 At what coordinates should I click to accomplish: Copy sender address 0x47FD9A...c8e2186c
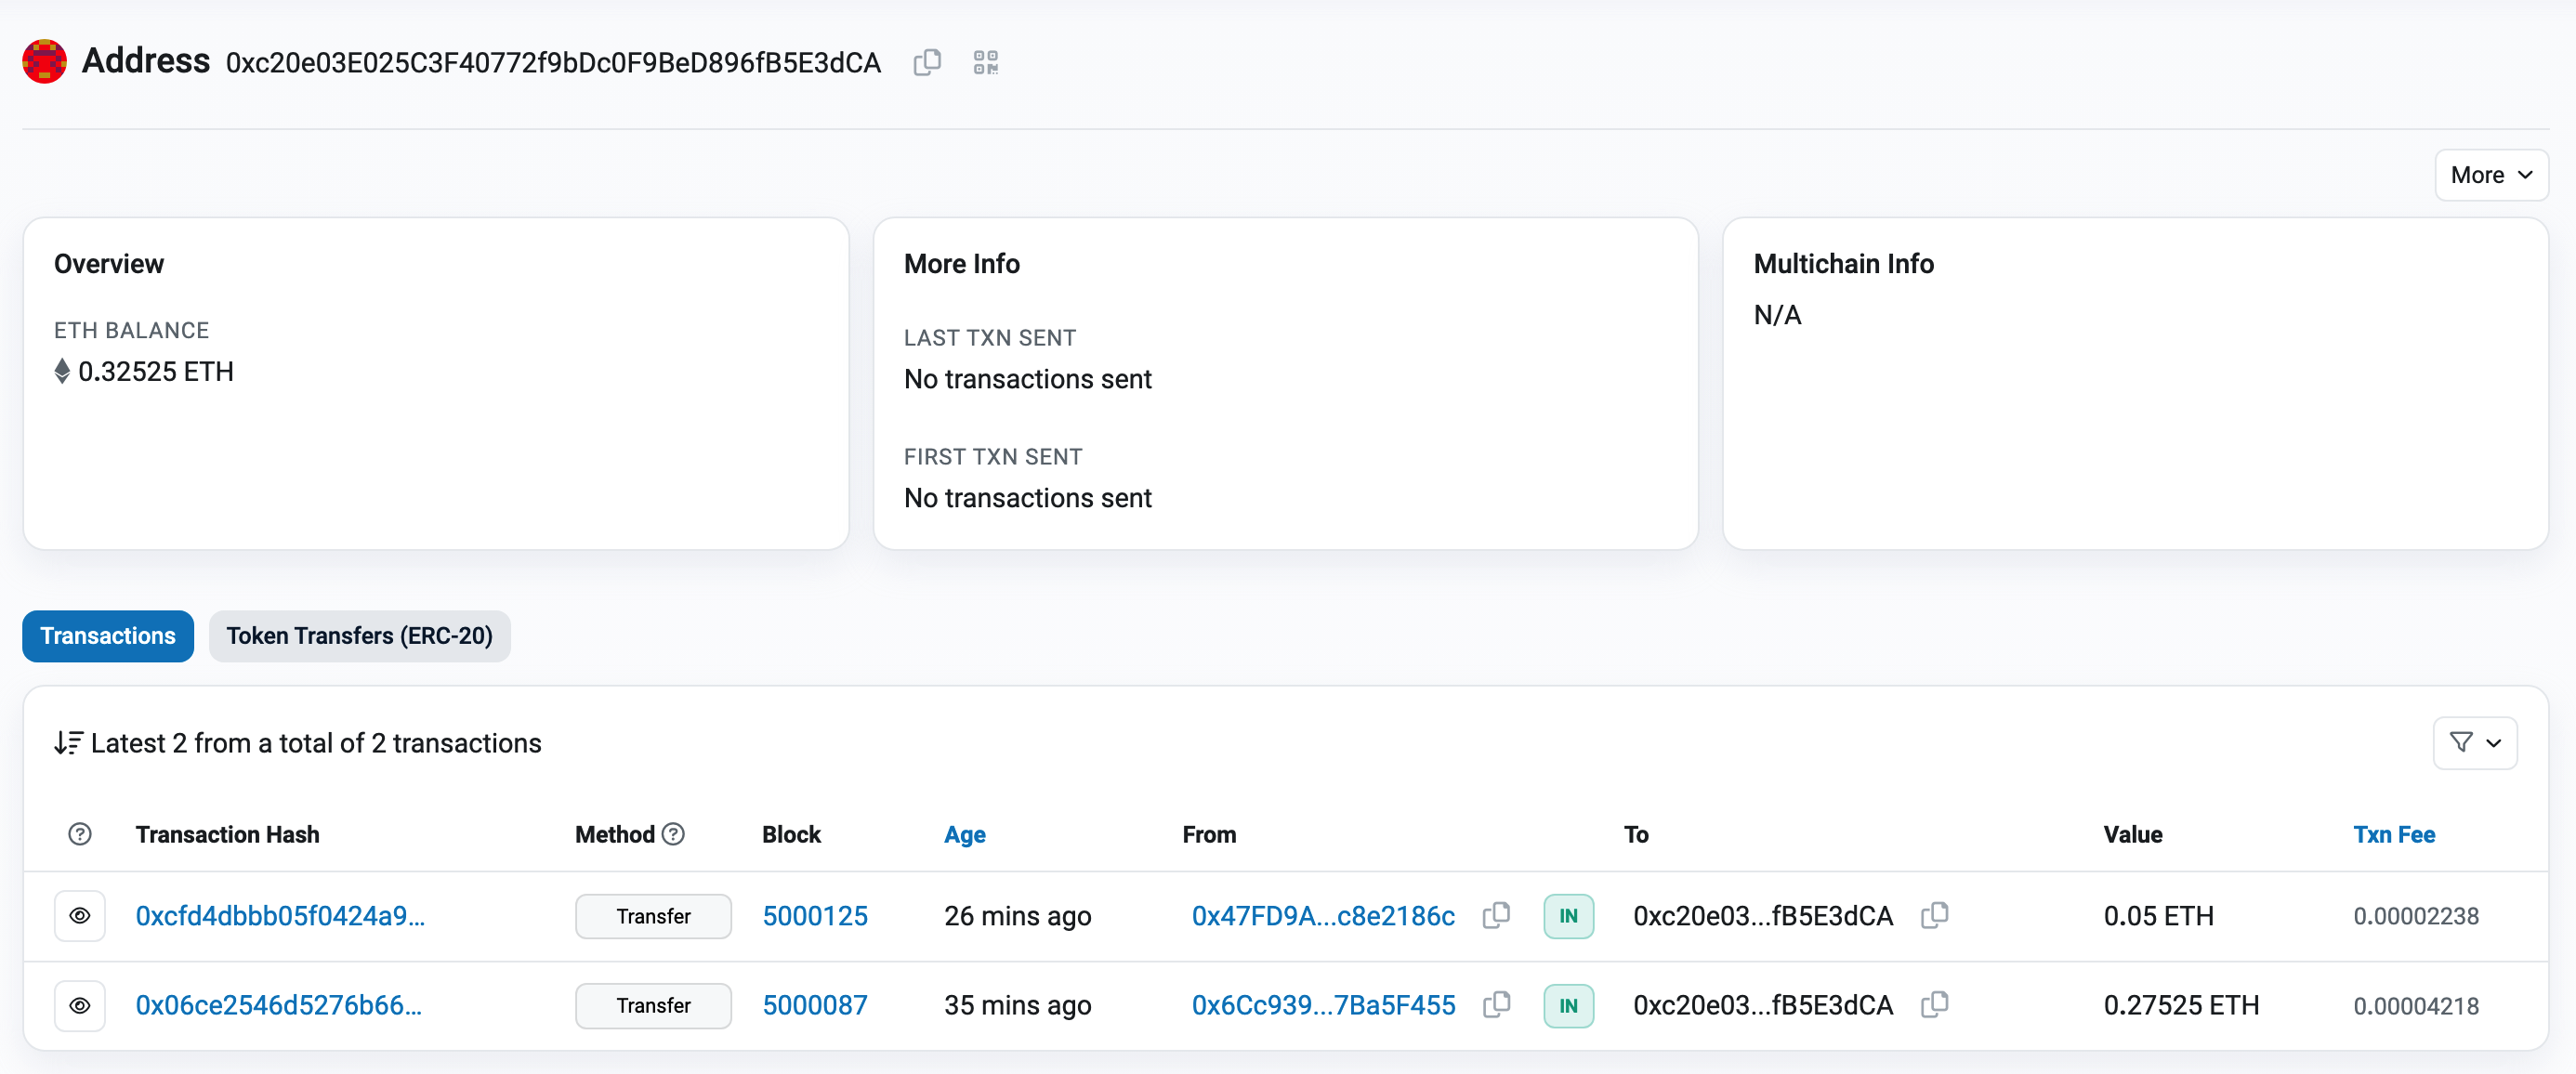tap(1496, 915)
